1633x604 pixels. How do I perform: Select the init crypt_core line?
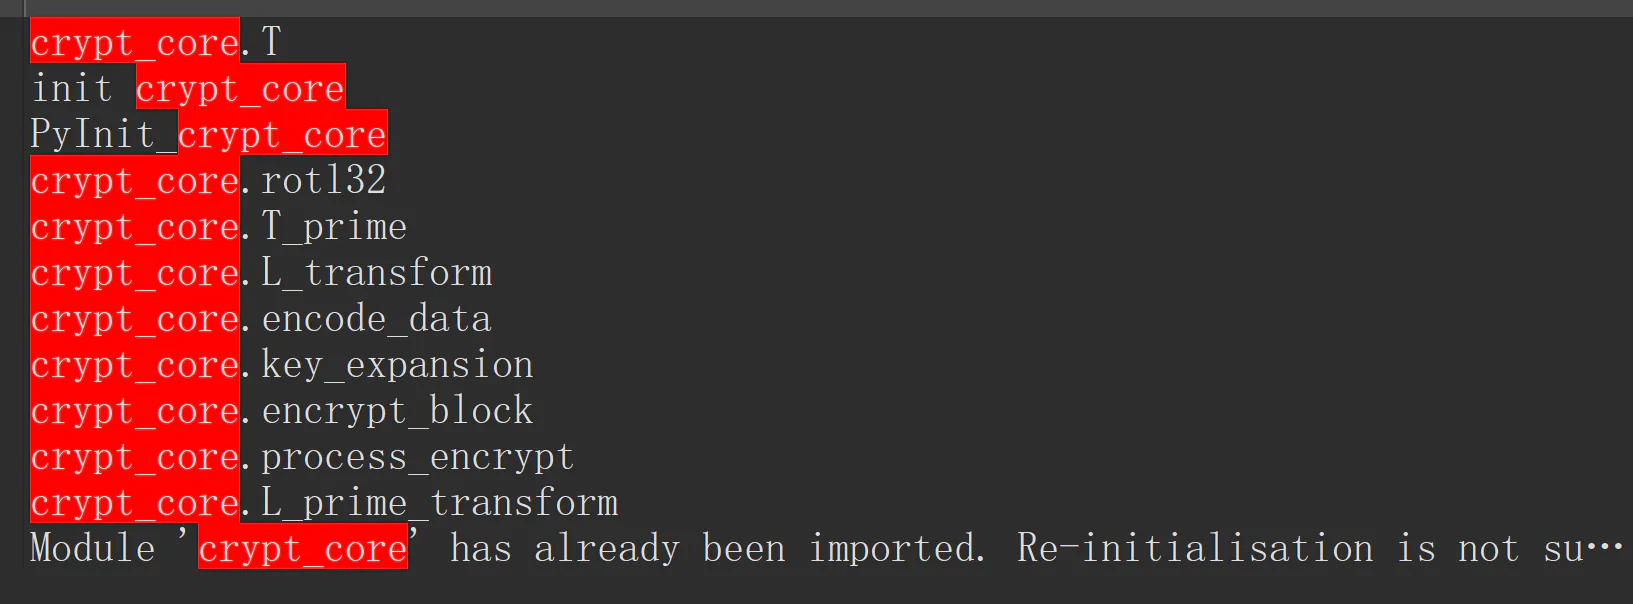pos(188,88)
